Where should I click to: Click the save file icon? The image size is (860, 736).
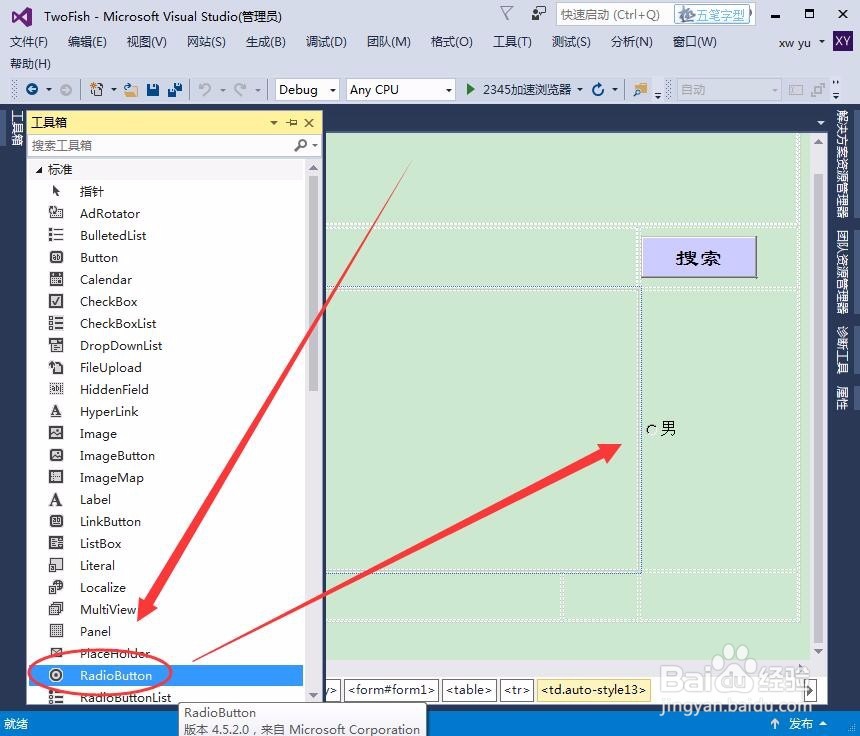(x=153, y=89)
